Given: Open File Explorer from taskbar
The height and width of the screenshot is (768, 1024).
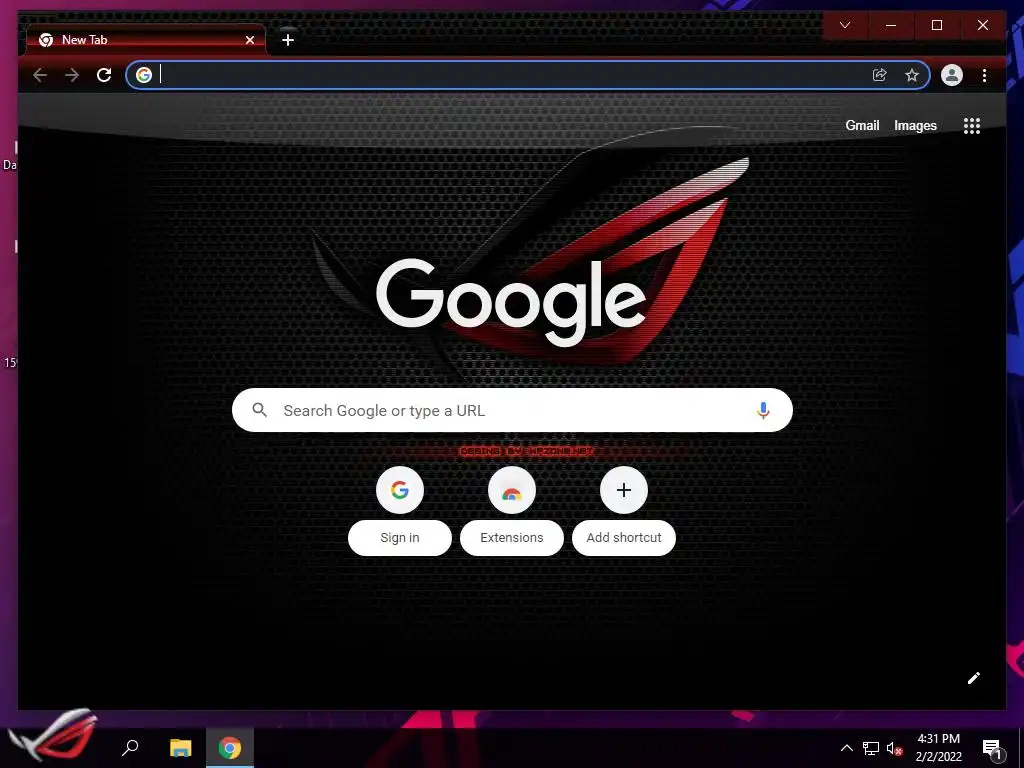Looking at the screenshot, I should point(180,747).
